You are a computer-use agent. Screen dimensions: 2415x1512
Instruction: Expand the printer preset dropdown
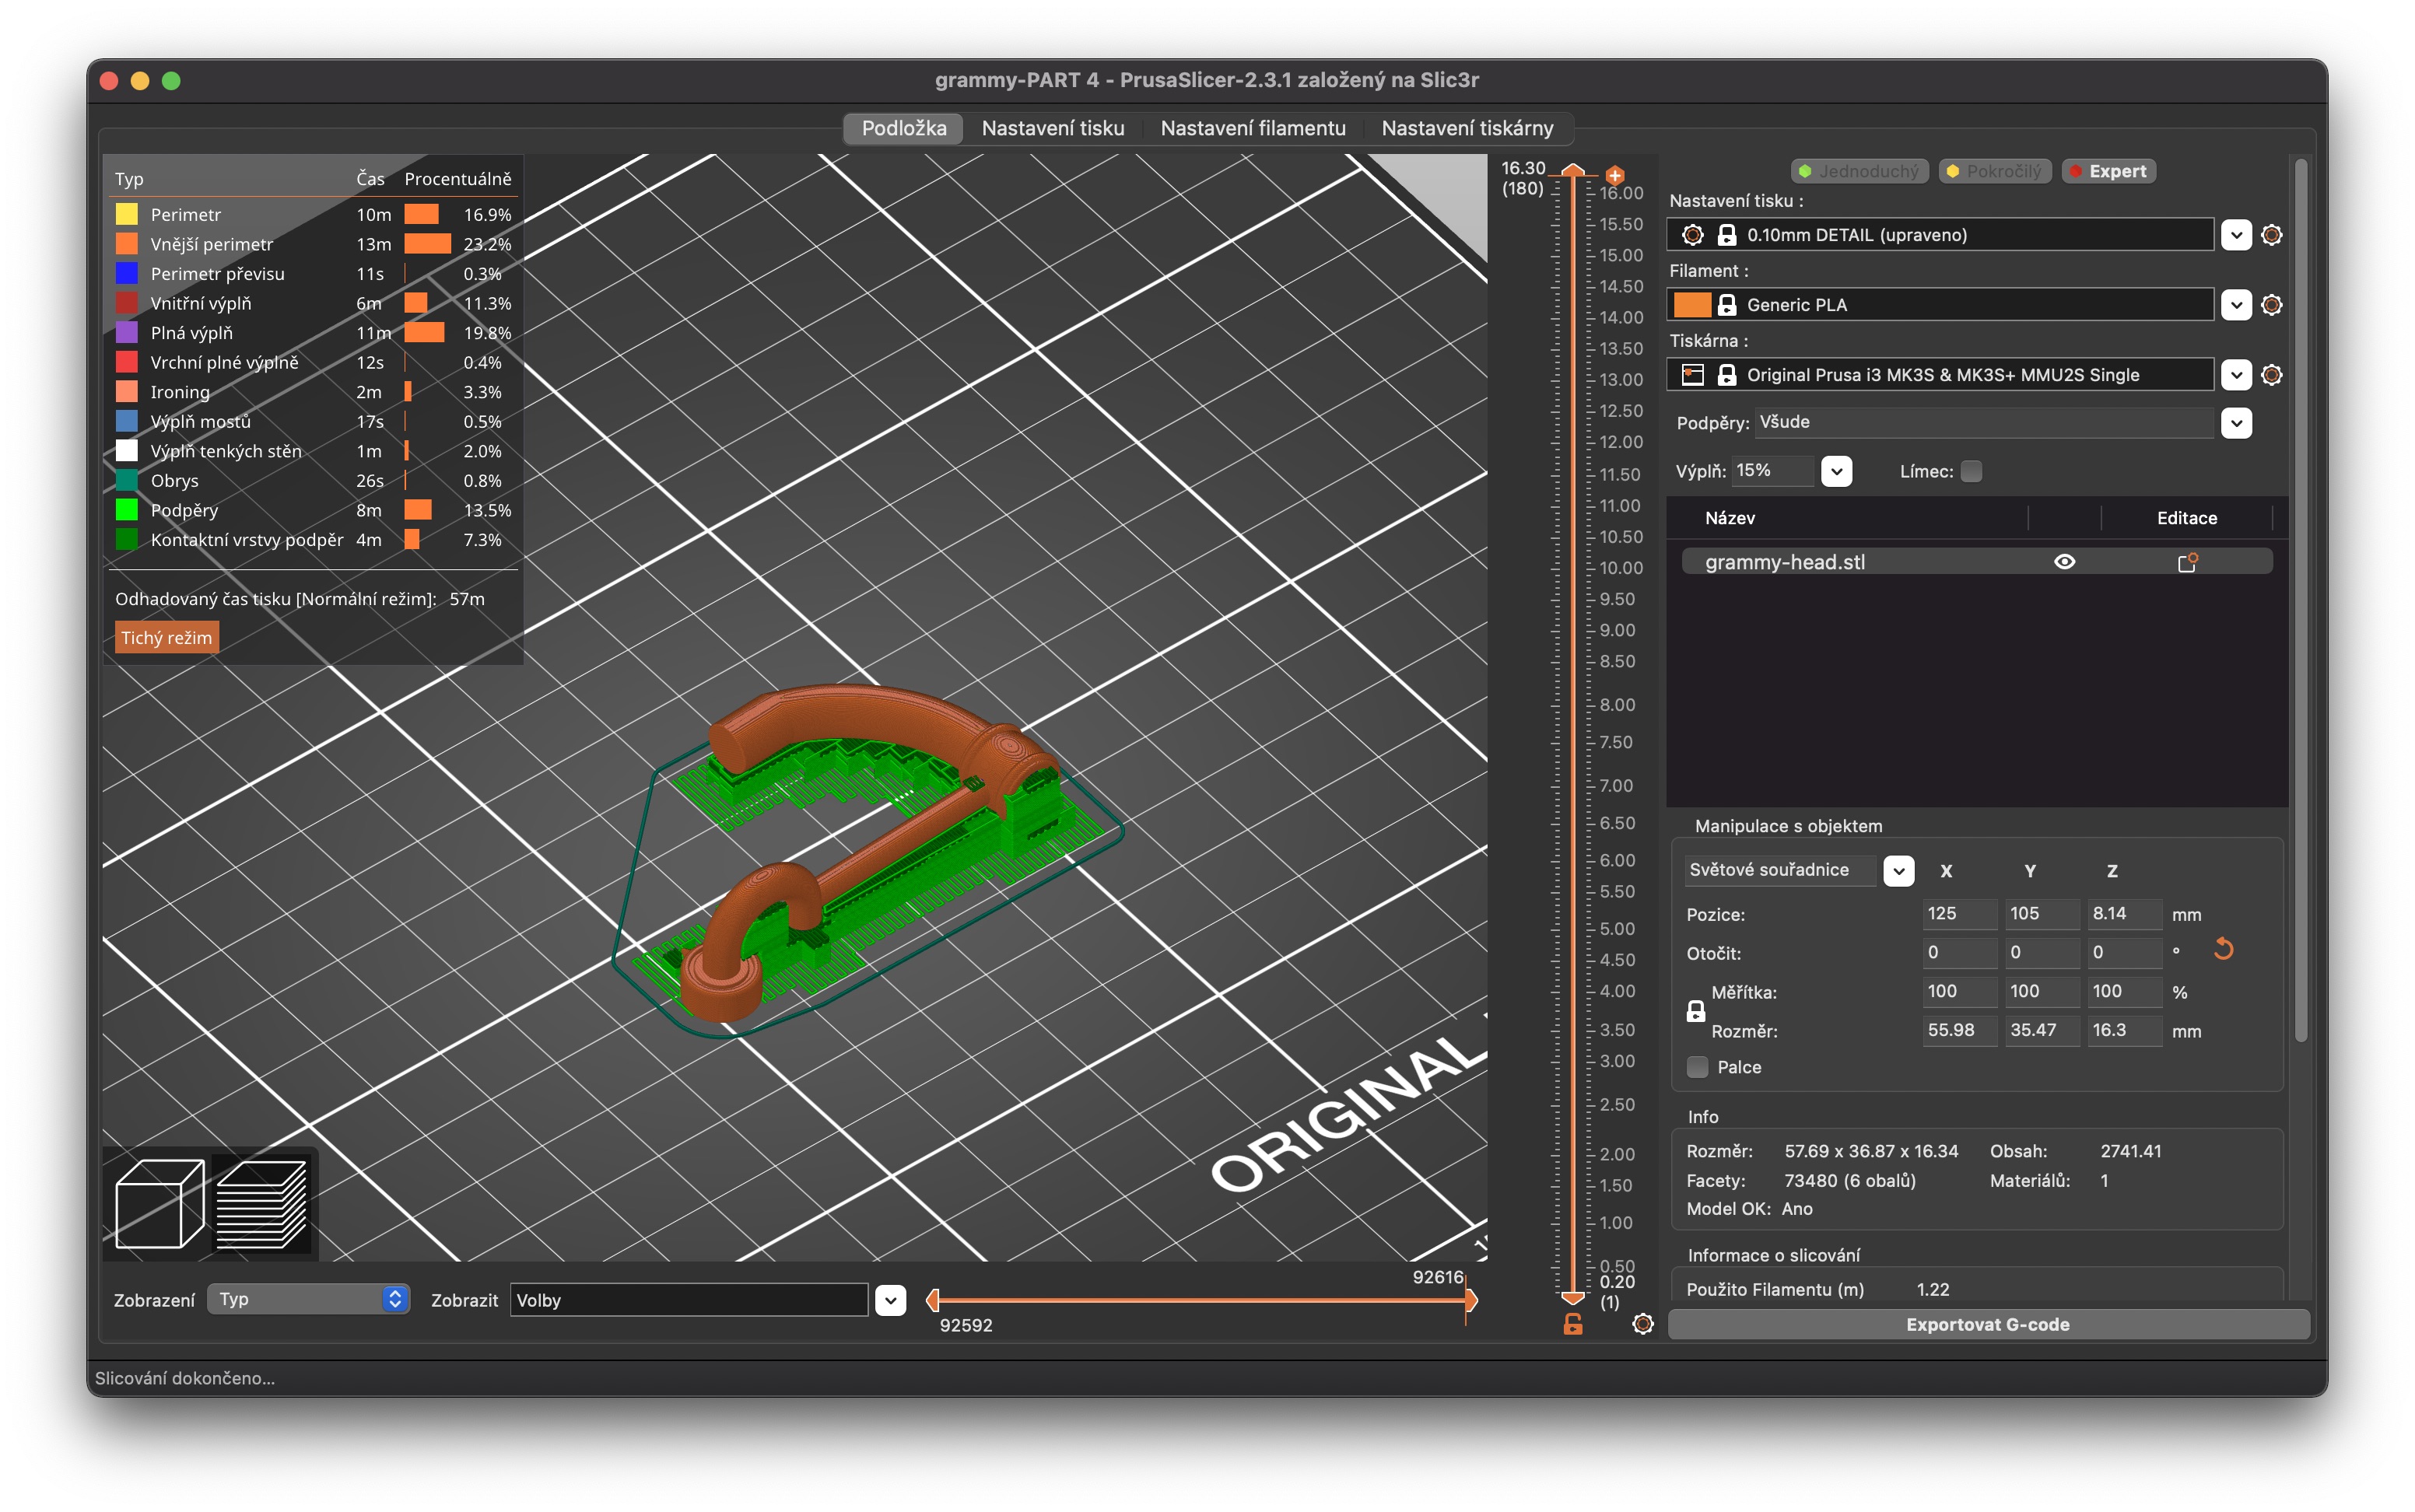(x=2236, y=375)
